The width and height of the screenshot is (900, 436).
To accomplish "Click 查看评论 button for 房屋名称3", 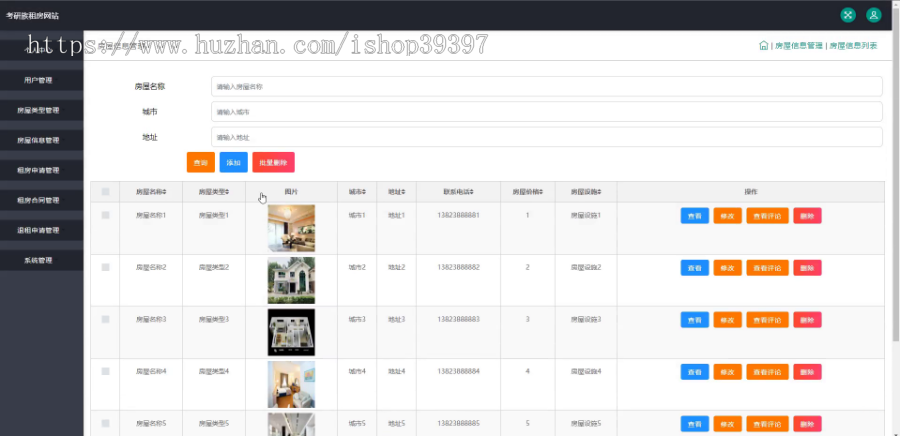I will 767,320.
